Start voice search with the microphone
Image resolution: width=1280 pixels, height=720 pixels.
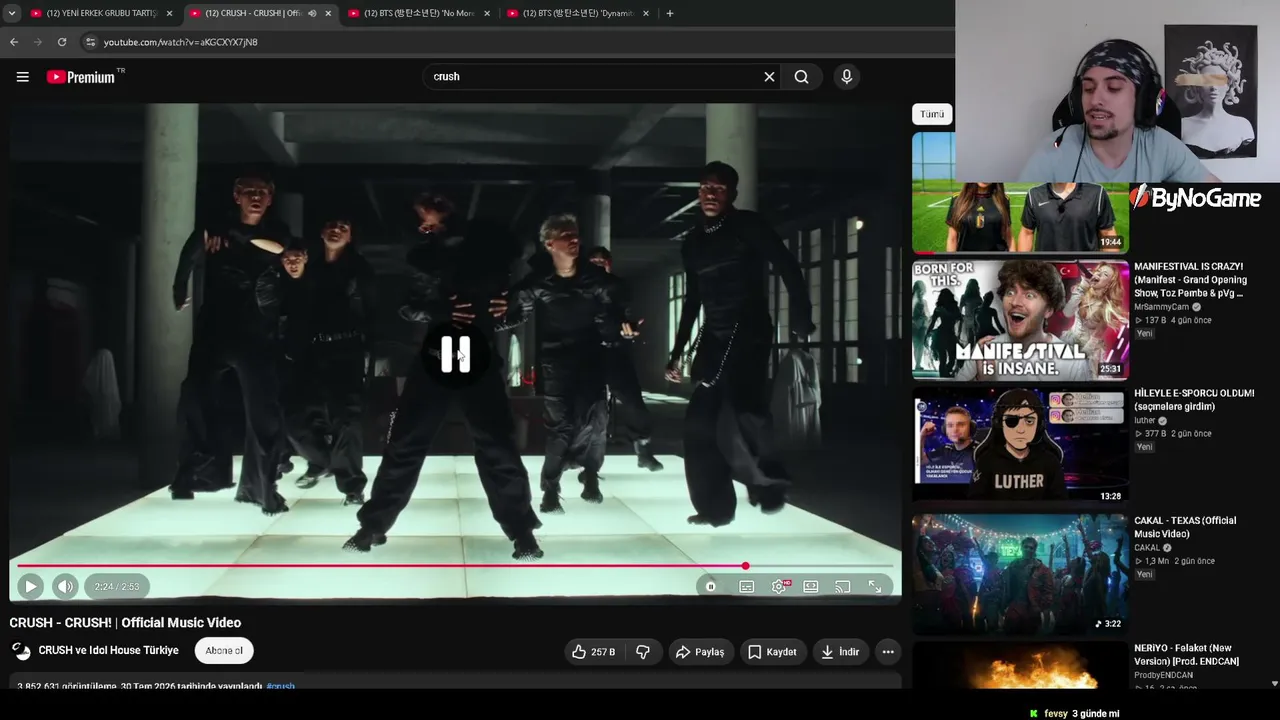[847, 77]
